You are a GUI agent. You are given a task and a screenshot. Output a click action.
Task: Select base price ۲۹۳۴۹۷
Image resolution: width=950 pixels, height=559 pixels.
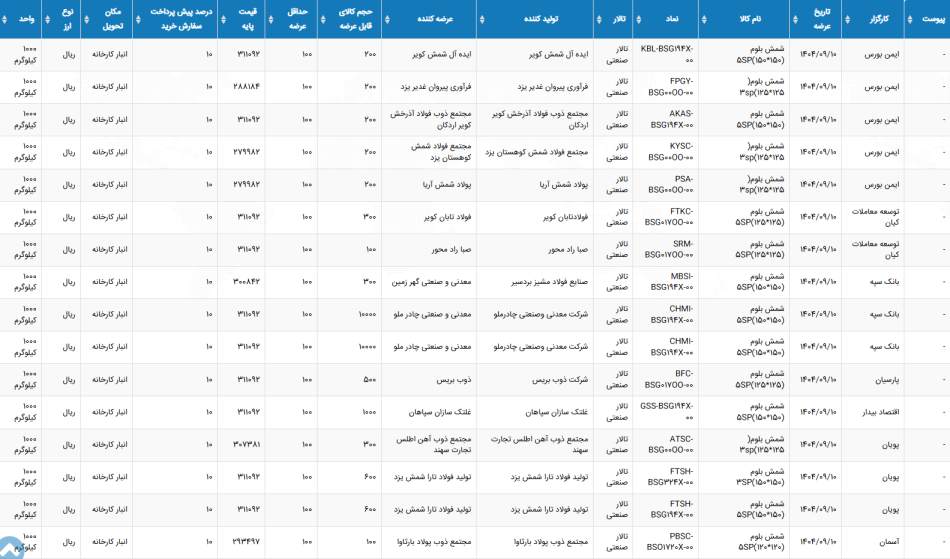coord(247,542)
